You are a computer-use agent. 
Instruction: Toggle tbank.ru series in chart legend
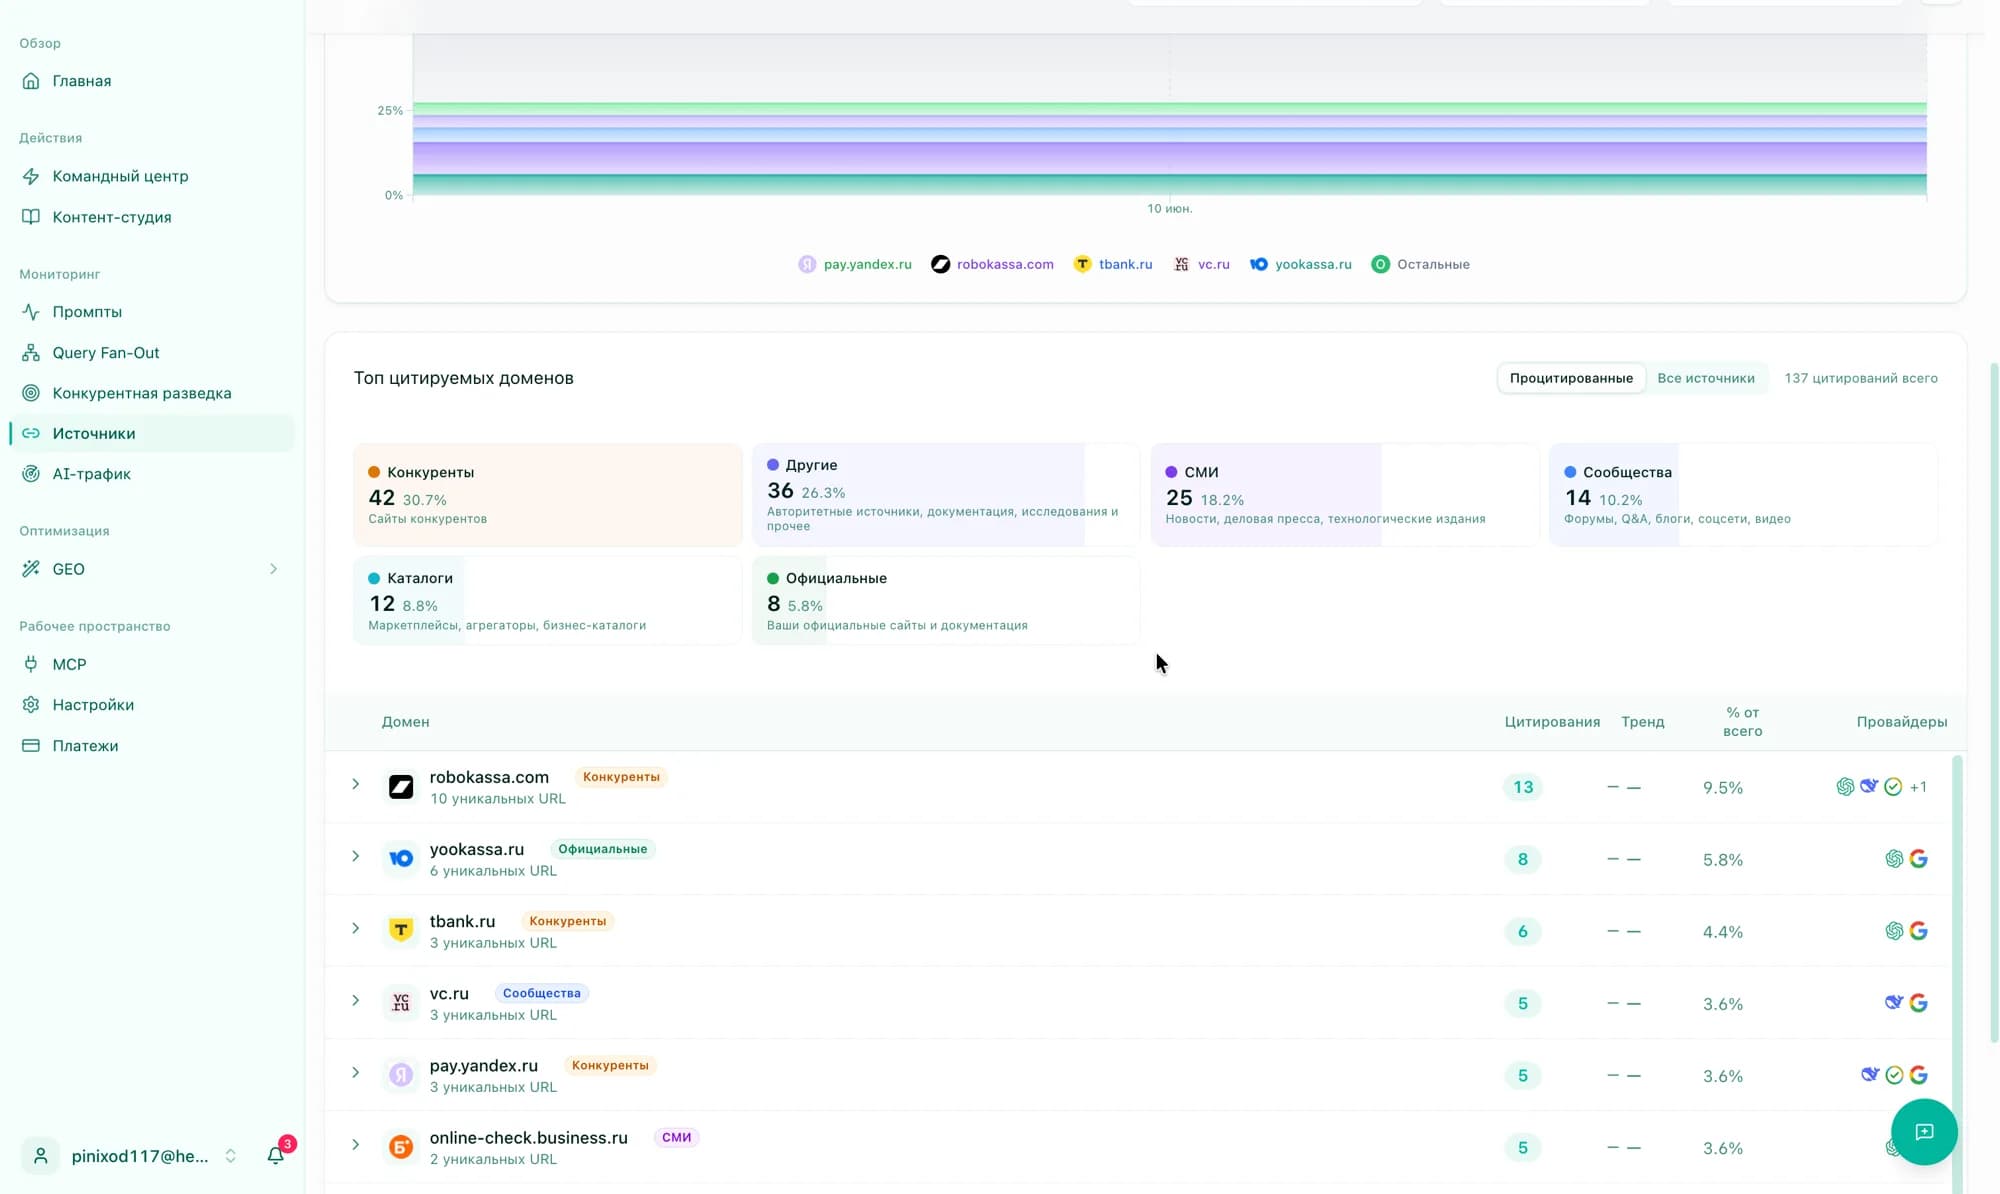point(1113,264)
